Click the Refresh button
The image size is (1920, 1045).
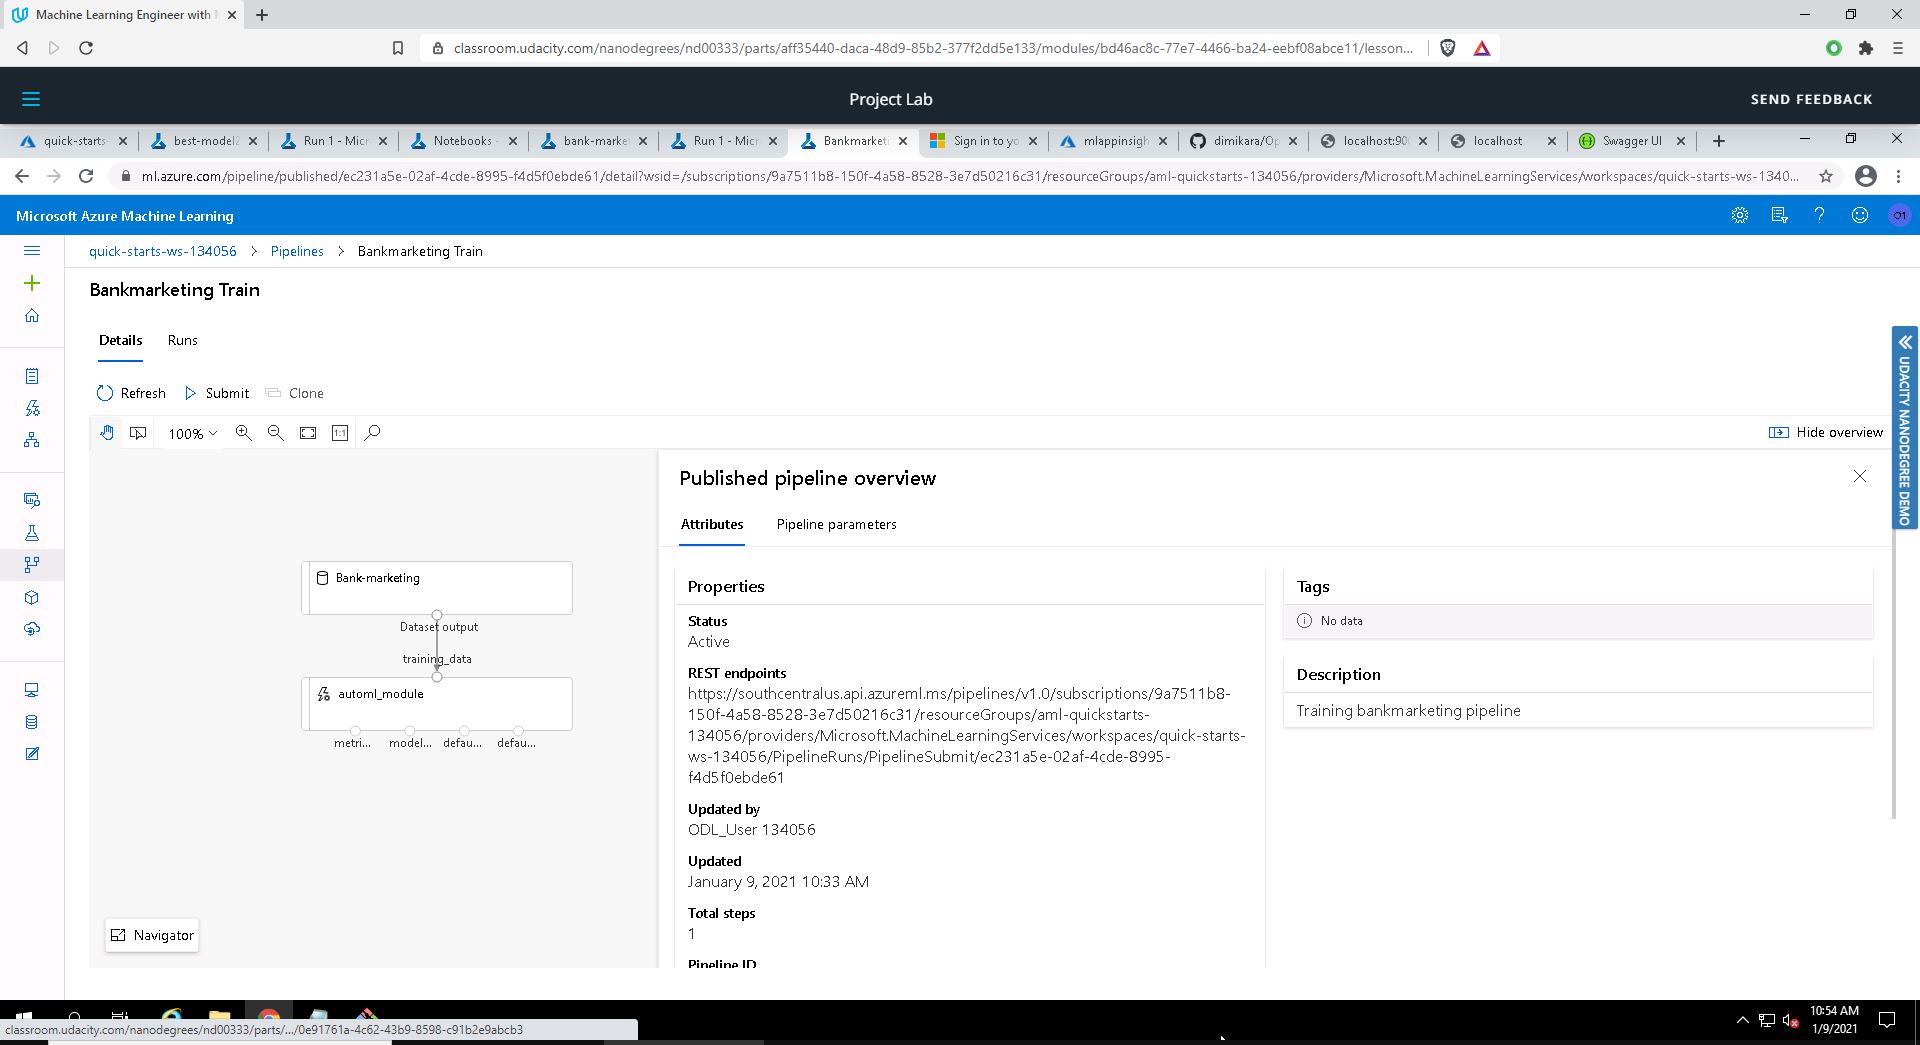point(131,393)
